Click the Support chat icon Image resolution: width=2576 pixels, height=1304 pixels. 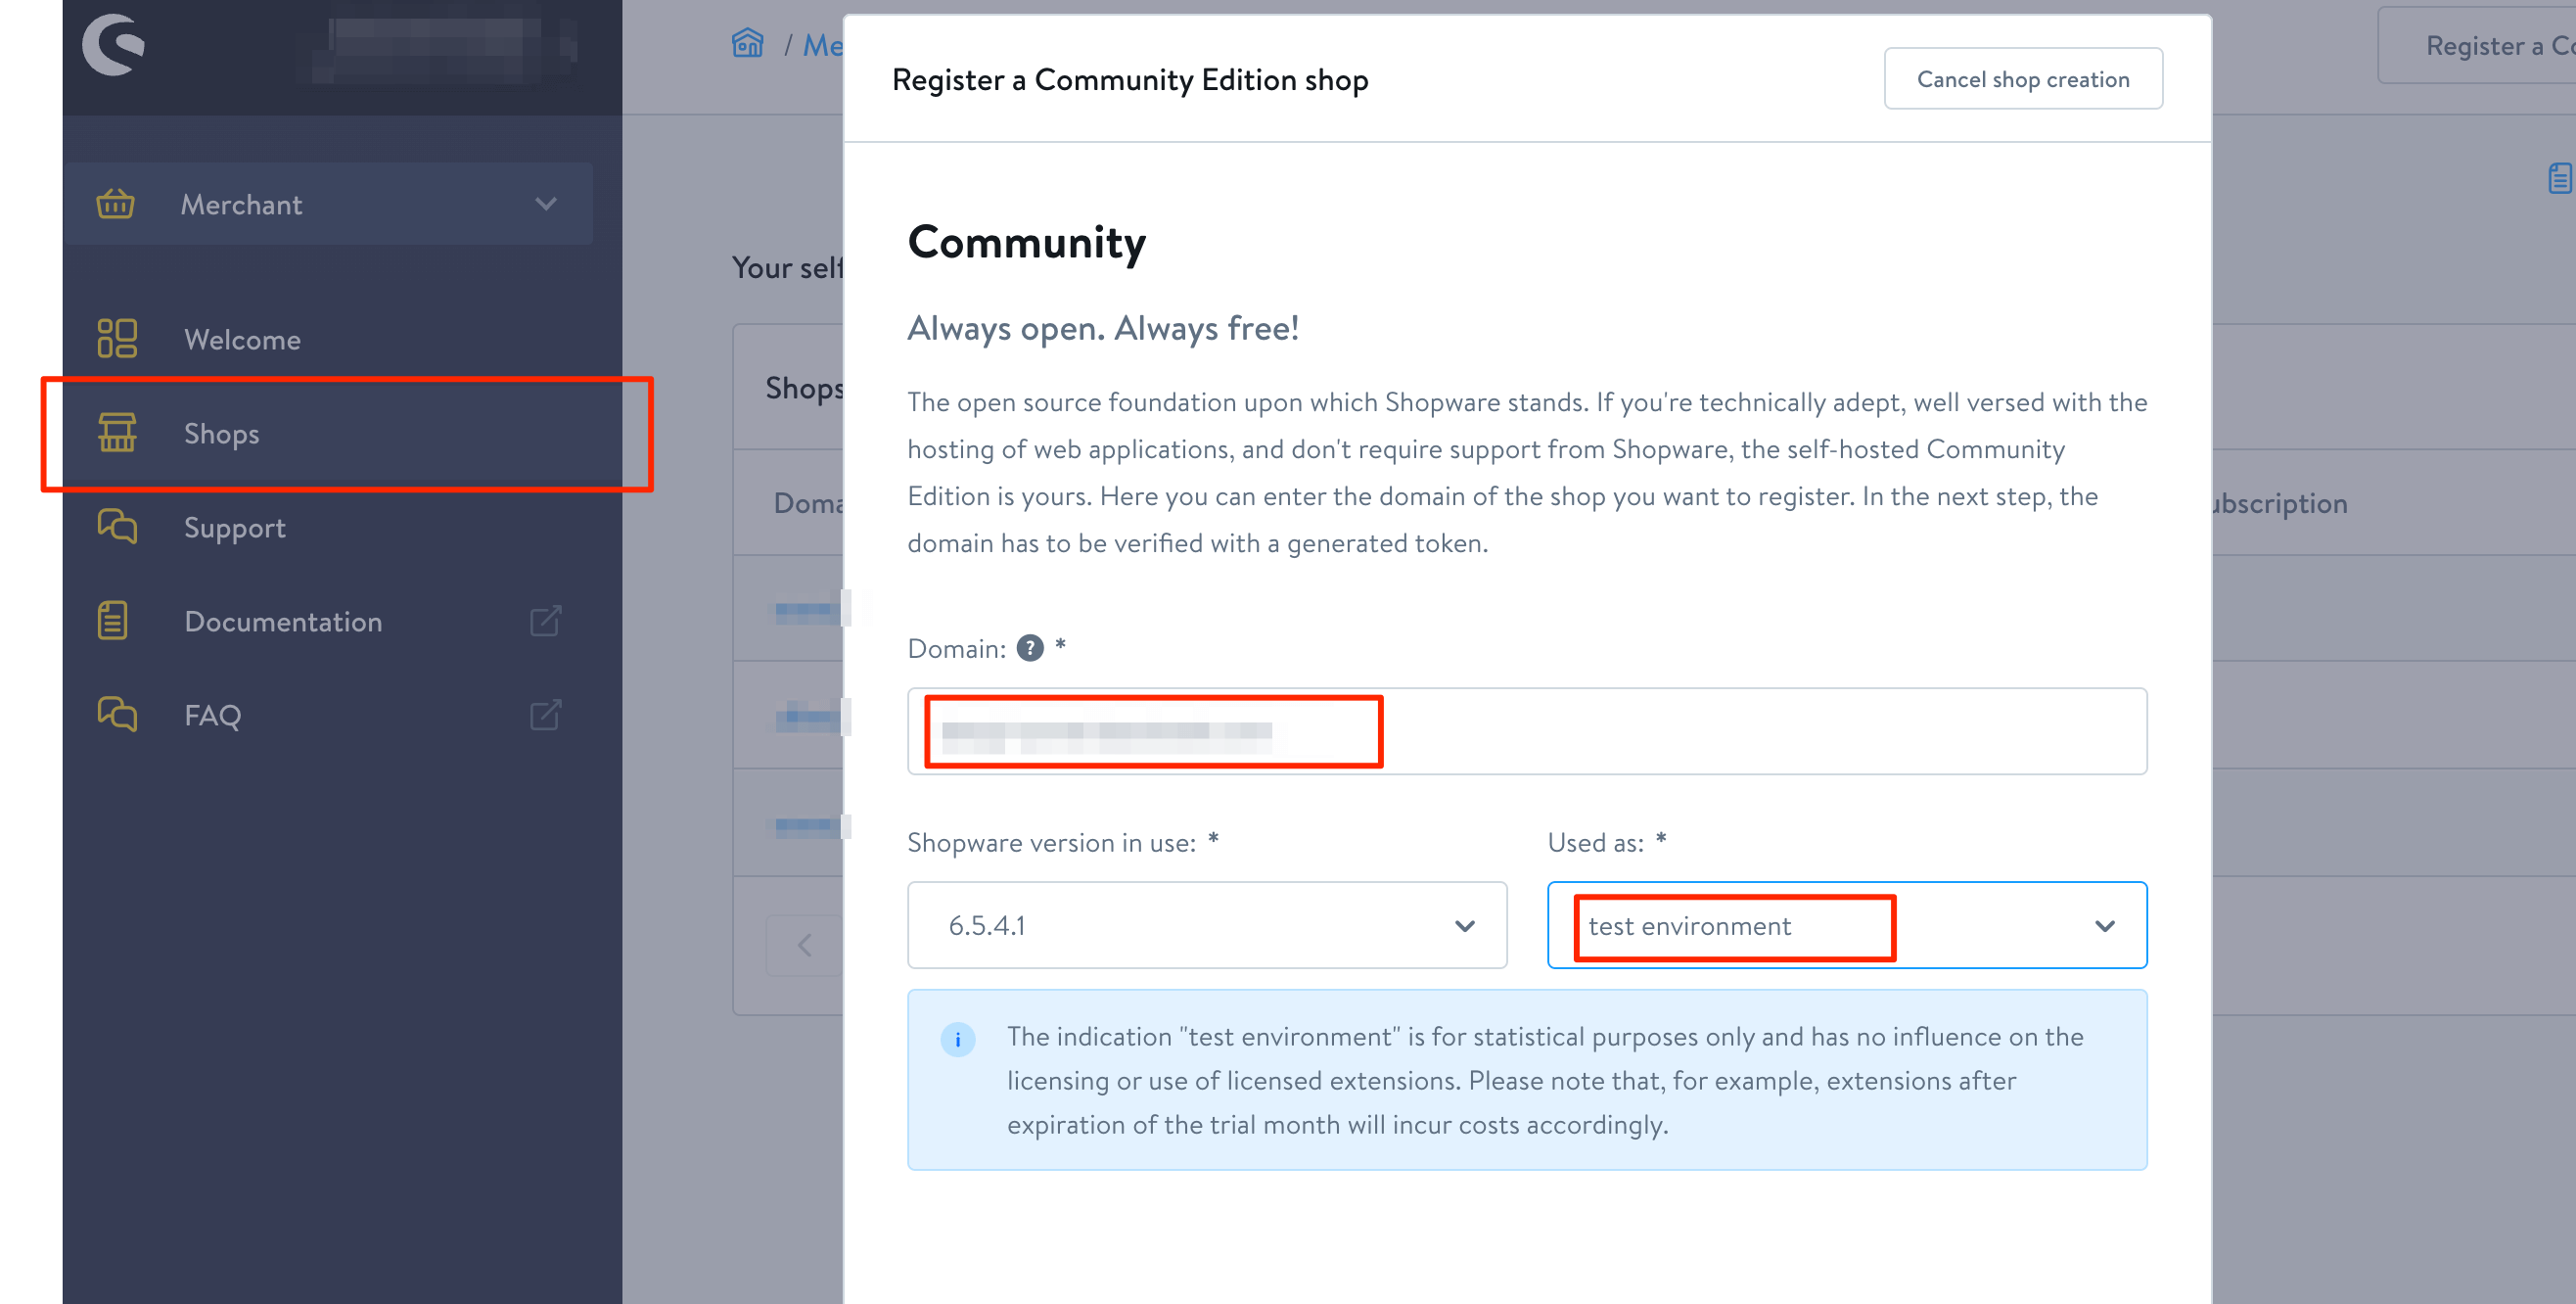pos(117,526)
